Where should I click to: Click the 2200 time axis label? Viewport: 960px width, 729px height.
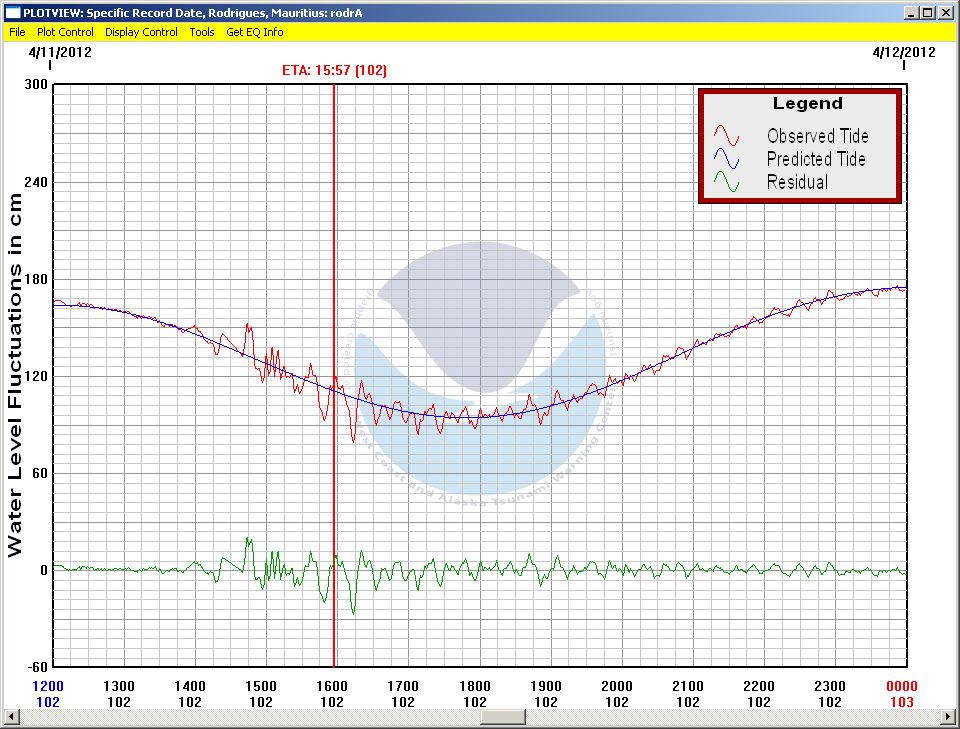click(x=759, y=686)
